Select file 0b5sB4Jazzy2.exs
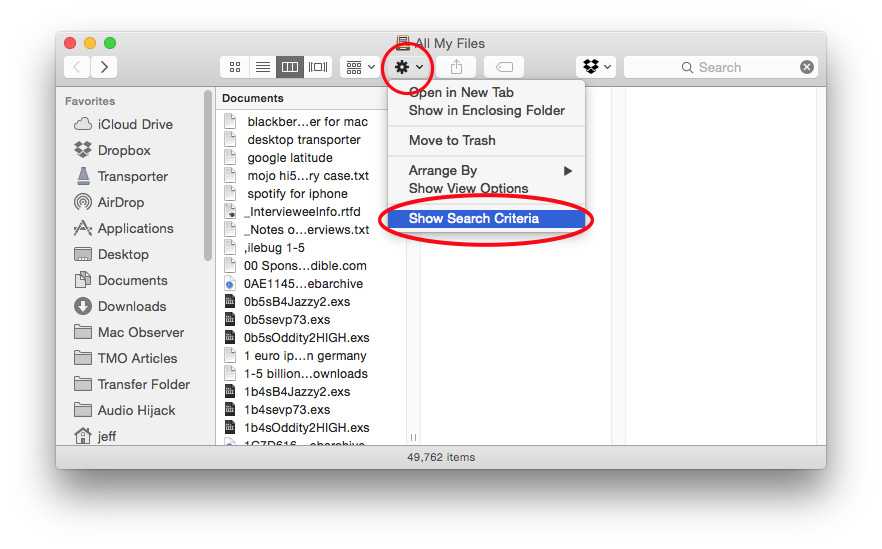 (287, 302)
